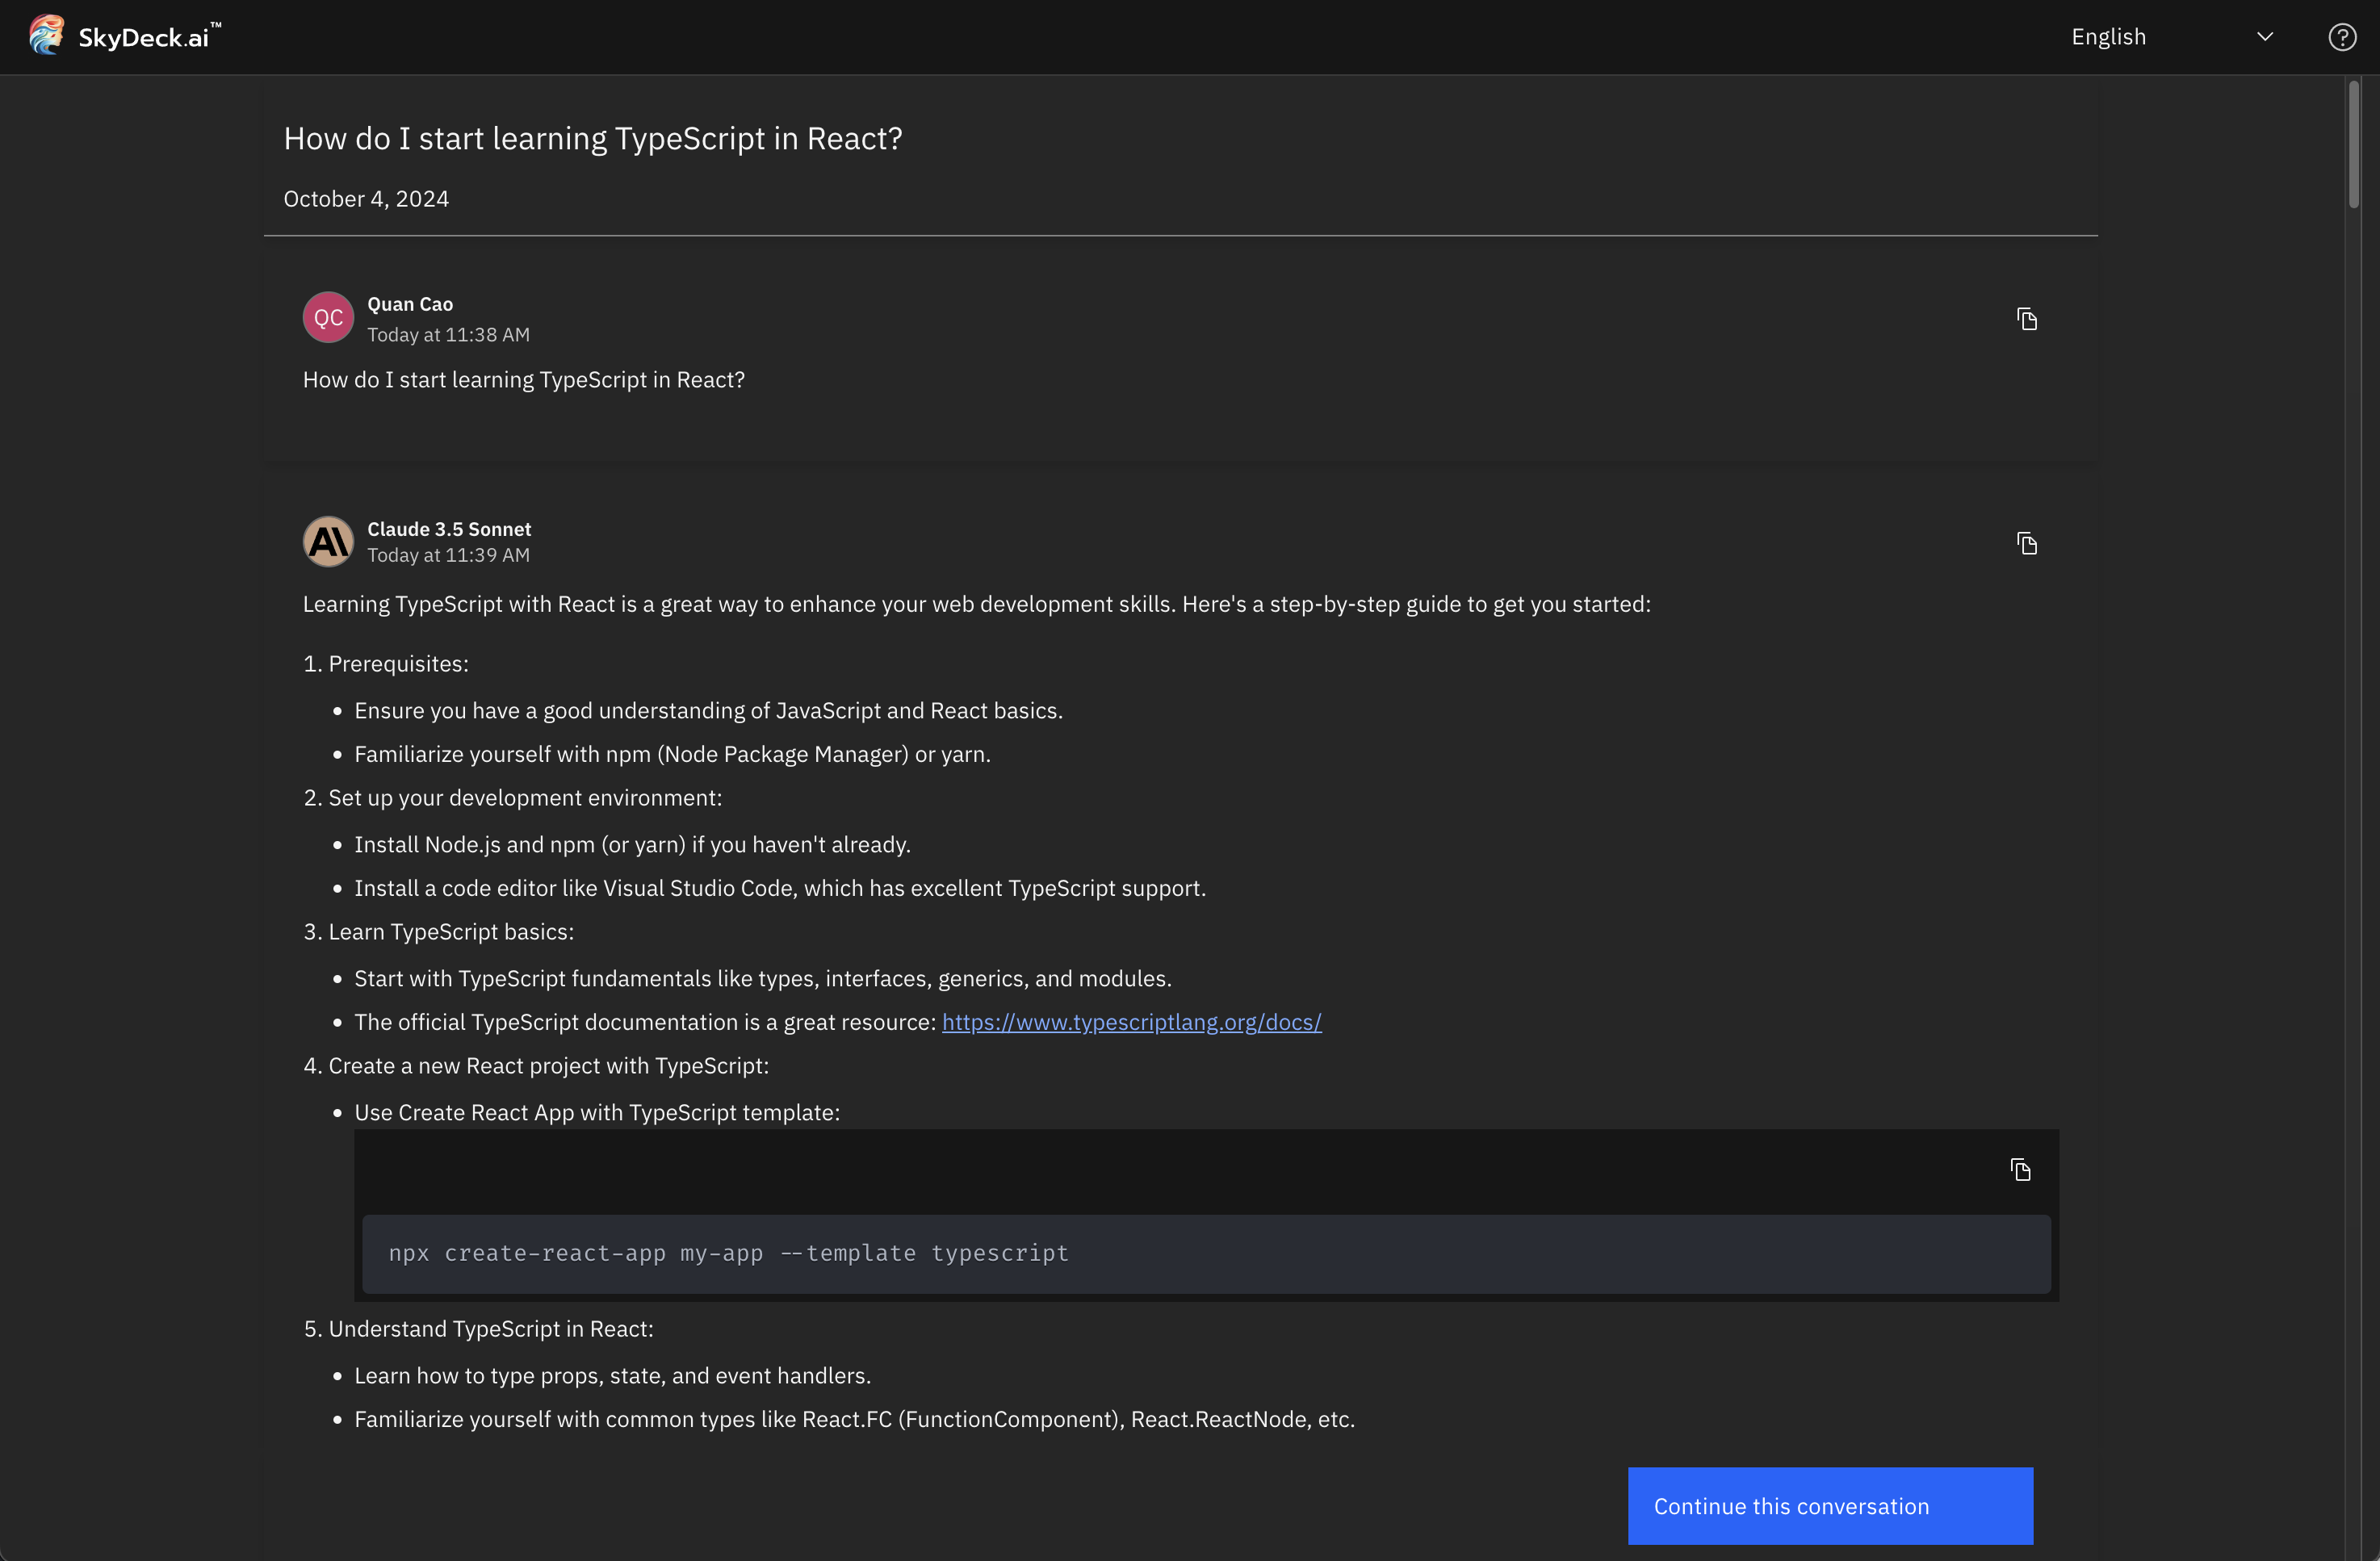Image resolution: width=2380 pixels, height=1561 pixels.
Task: Click the QC user avatar
Action: coord(328,318)
